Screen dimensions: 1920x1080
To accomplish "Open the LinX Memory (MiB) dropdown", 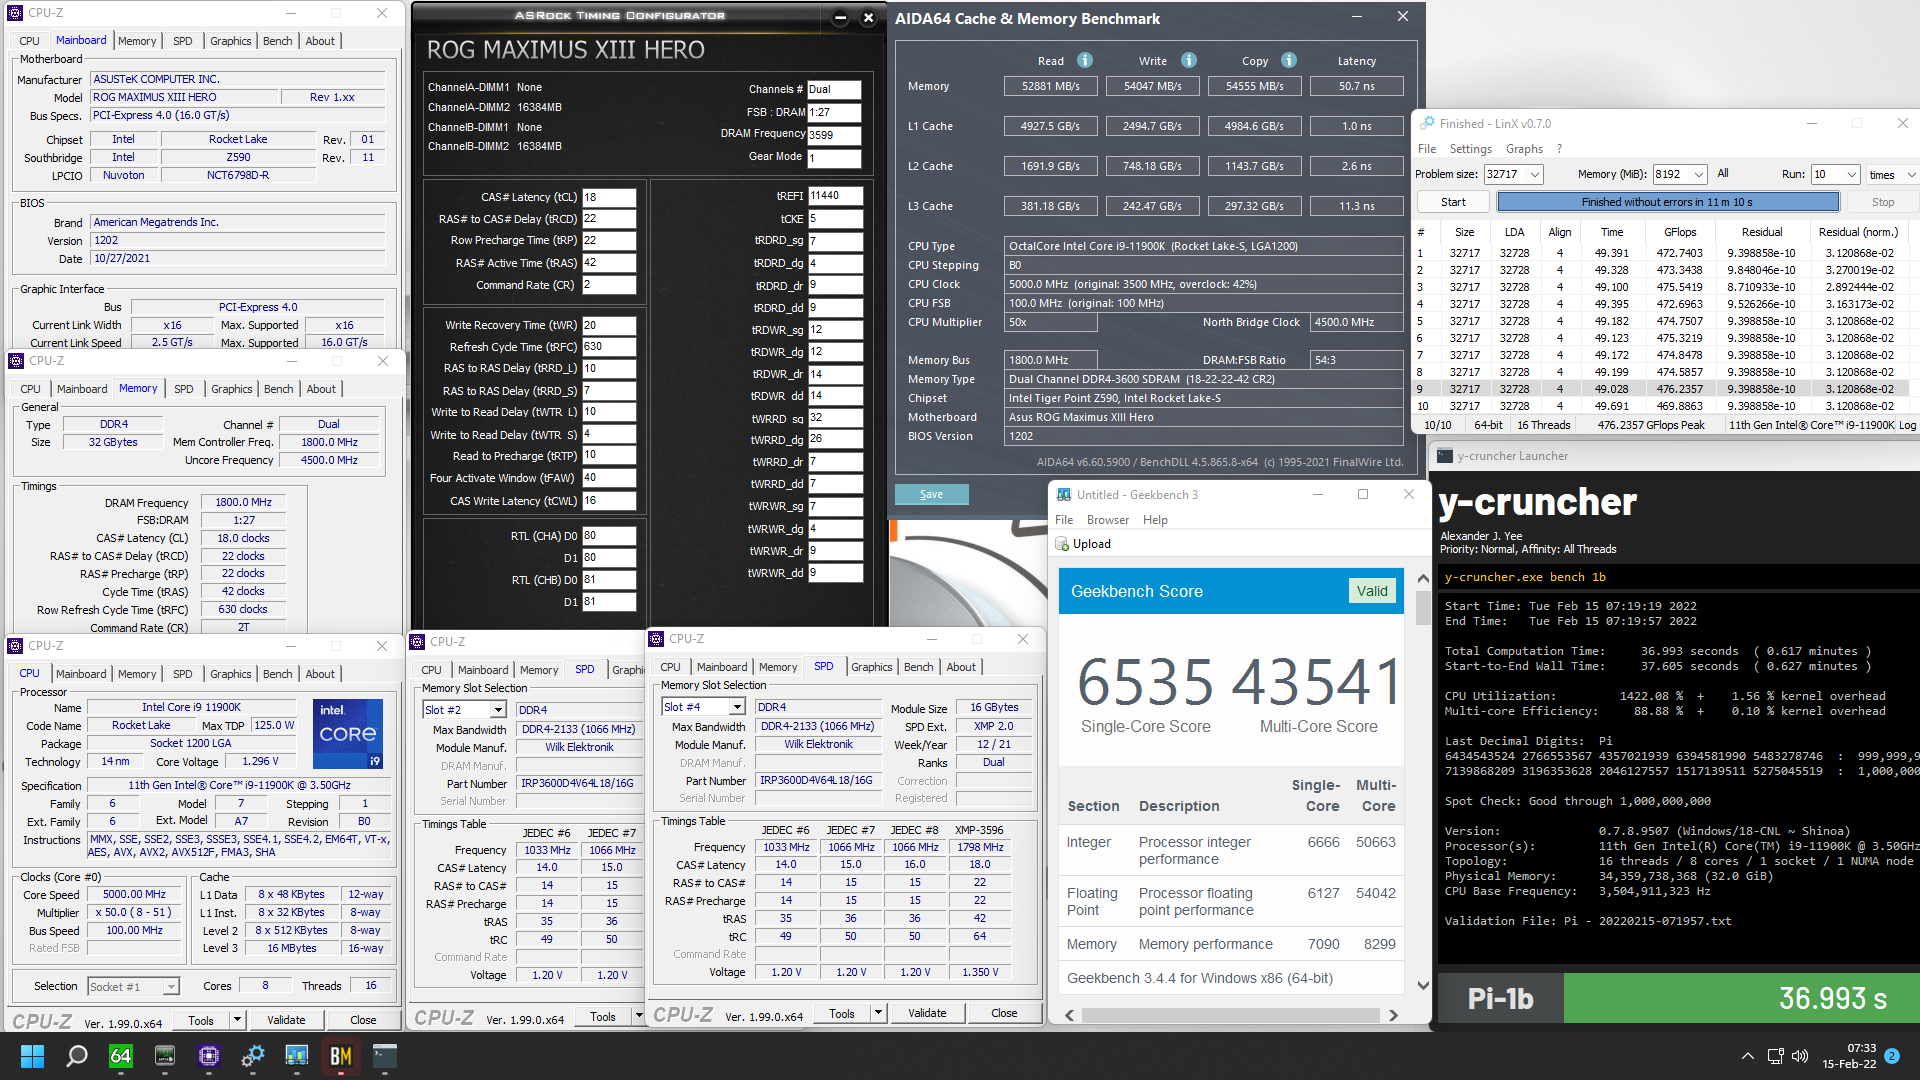I will click(1698, 174).
